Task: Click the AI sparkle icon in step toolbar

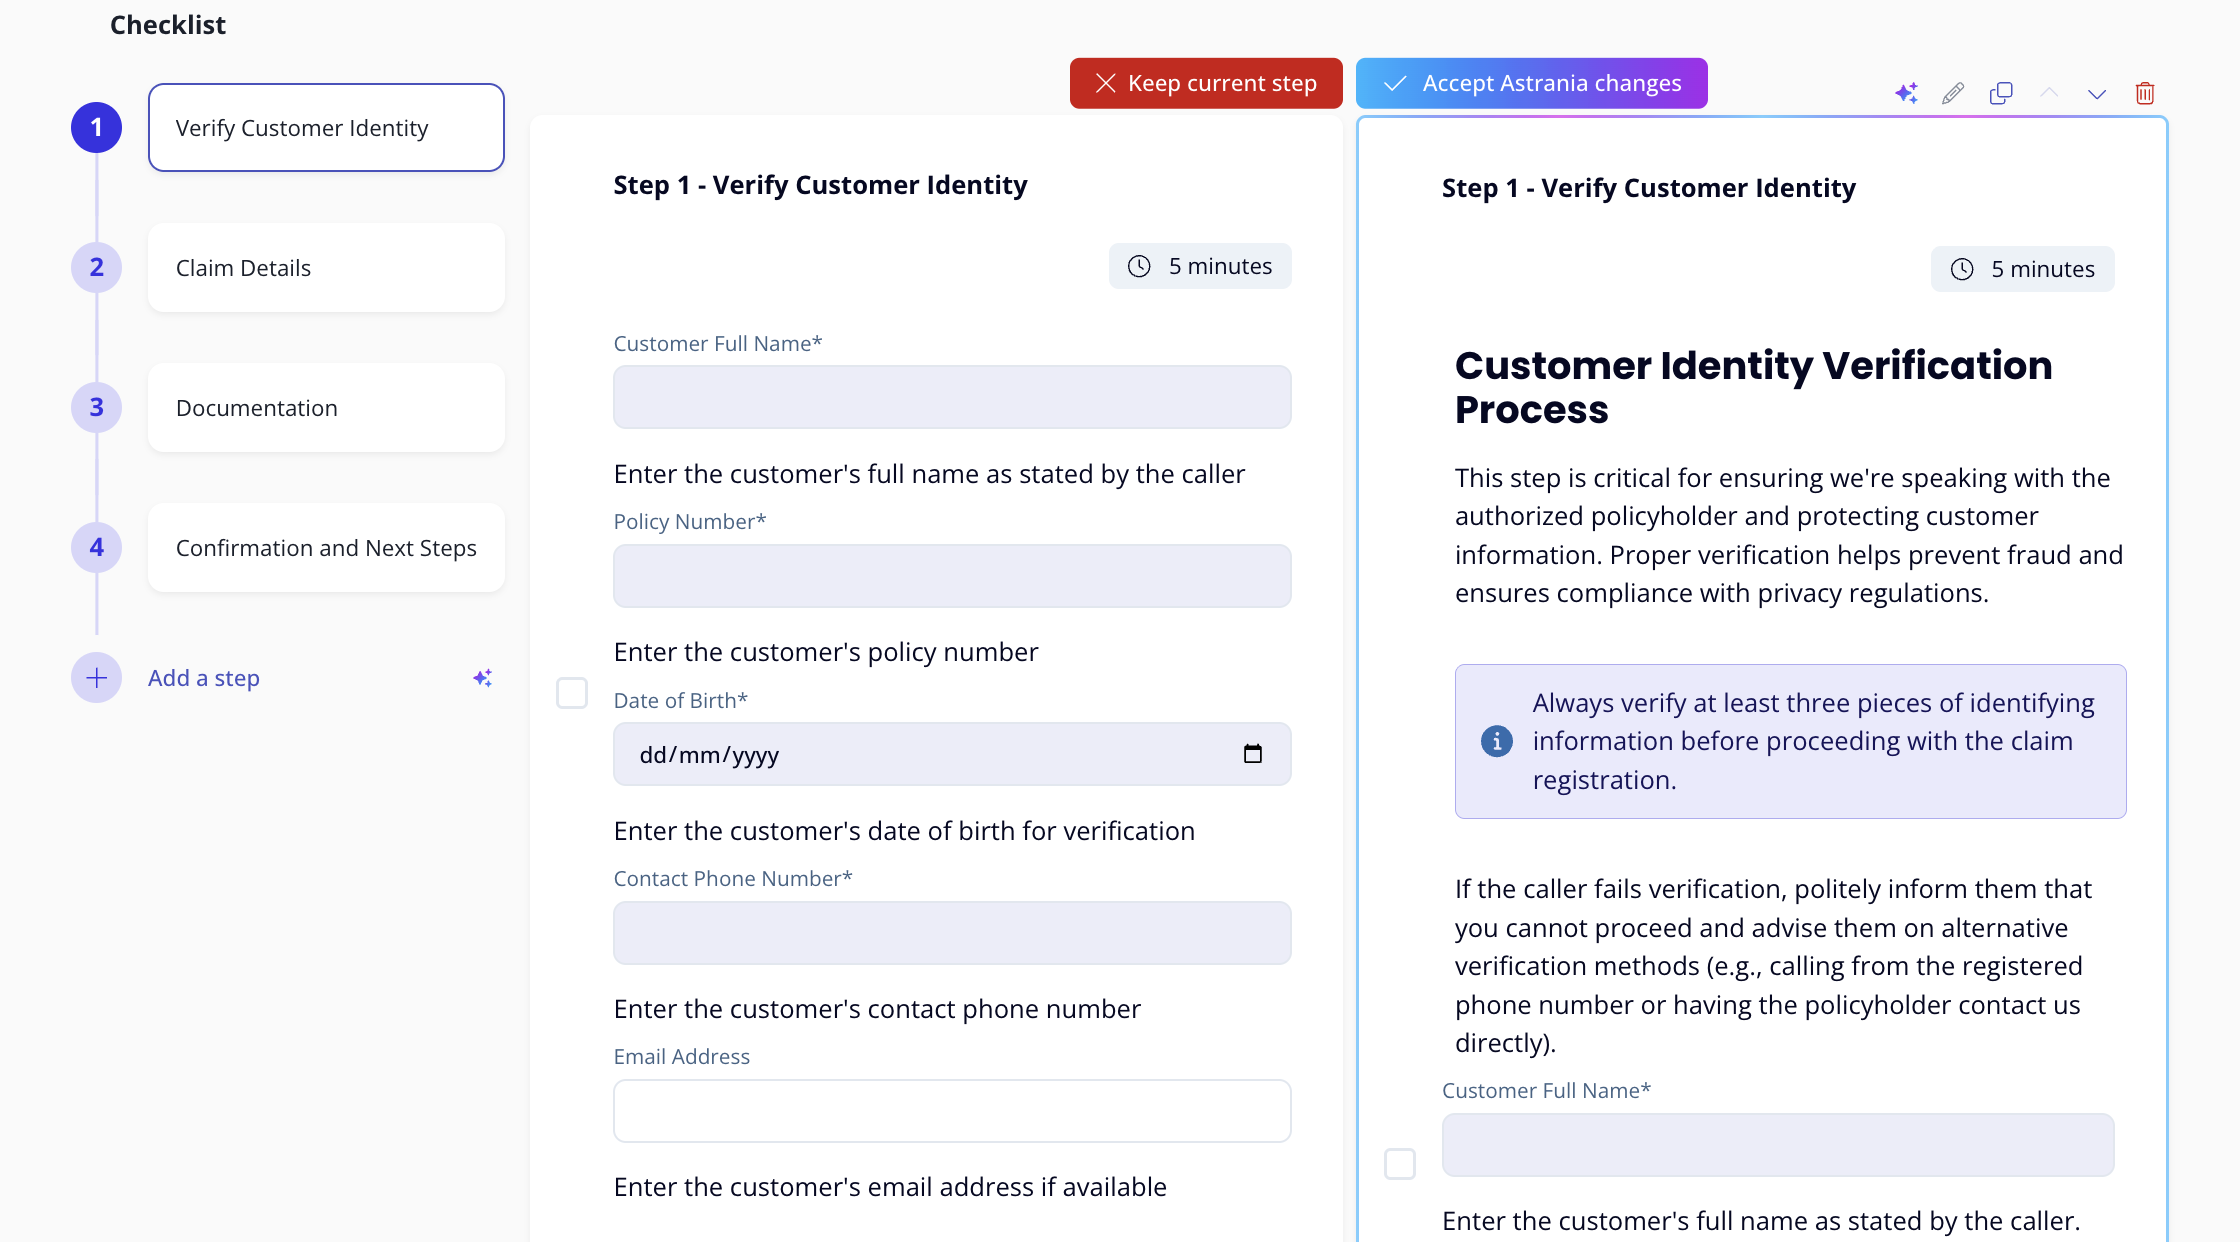Action: (1906, 93)
